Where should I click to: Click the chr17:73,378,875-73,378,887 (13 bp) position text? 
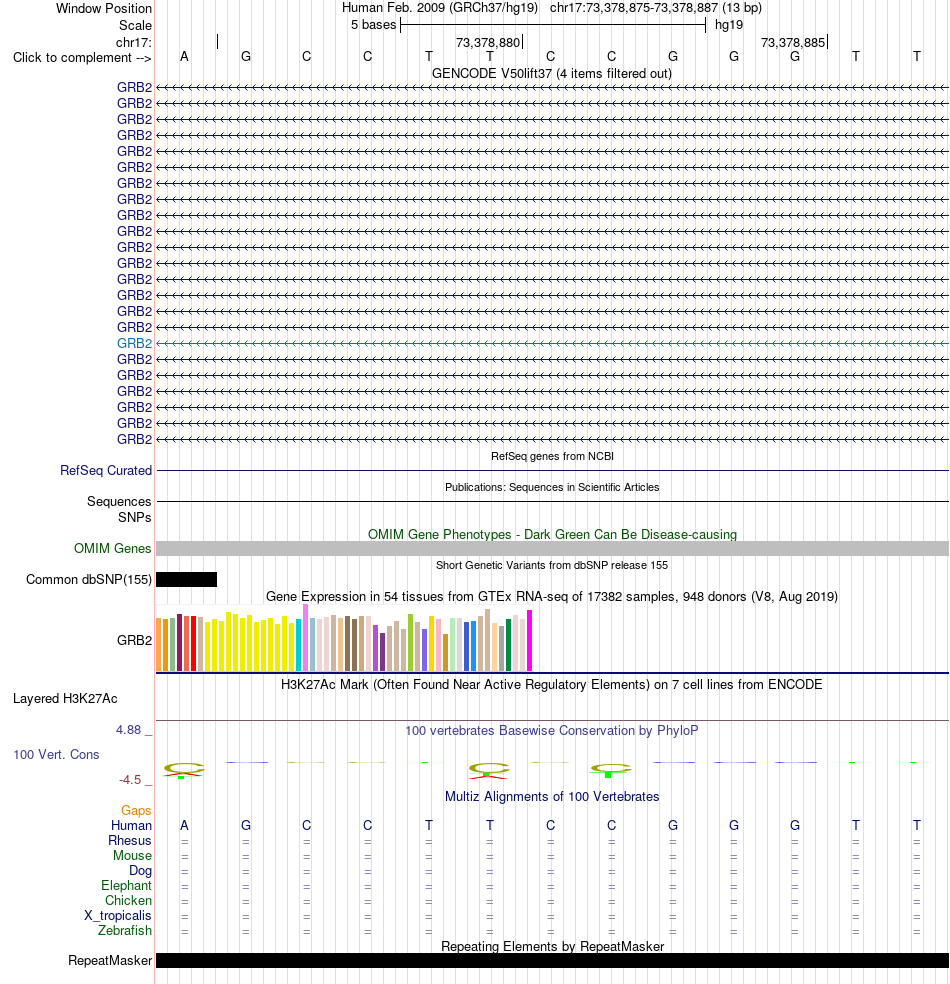[x=656, y=8]
